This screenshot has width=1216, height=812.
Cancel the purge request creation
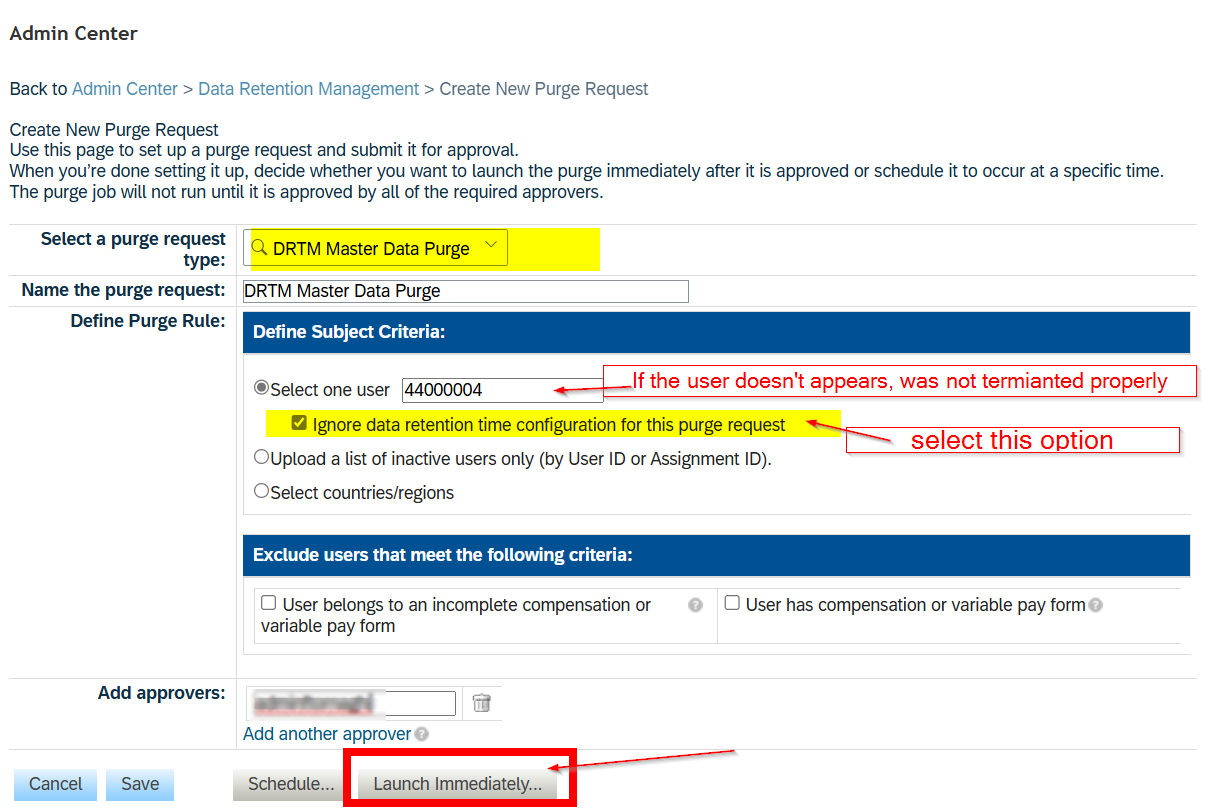pyautogui.click(x=56, y=785)
